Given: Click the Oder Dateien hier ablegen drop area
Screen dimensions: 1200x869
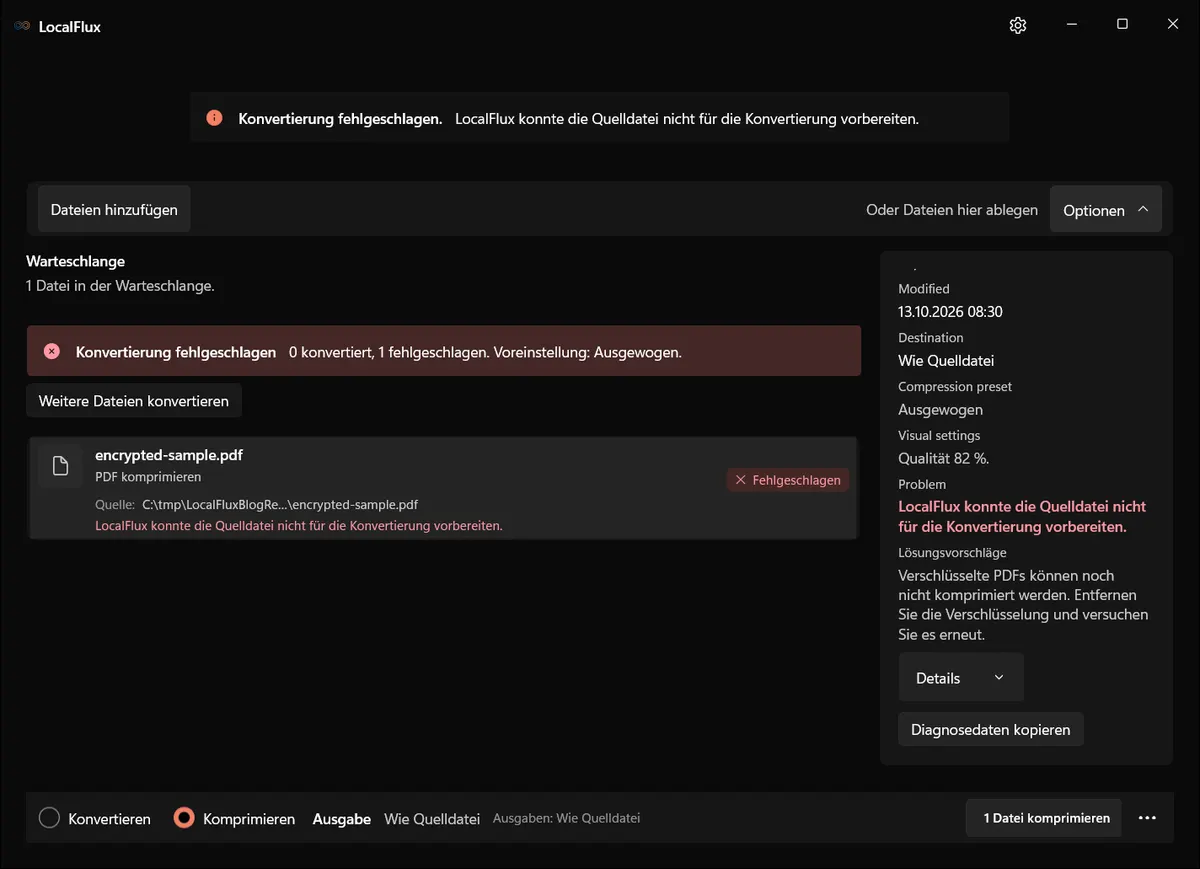Looking at the screenshot, I should pos(952,210).
